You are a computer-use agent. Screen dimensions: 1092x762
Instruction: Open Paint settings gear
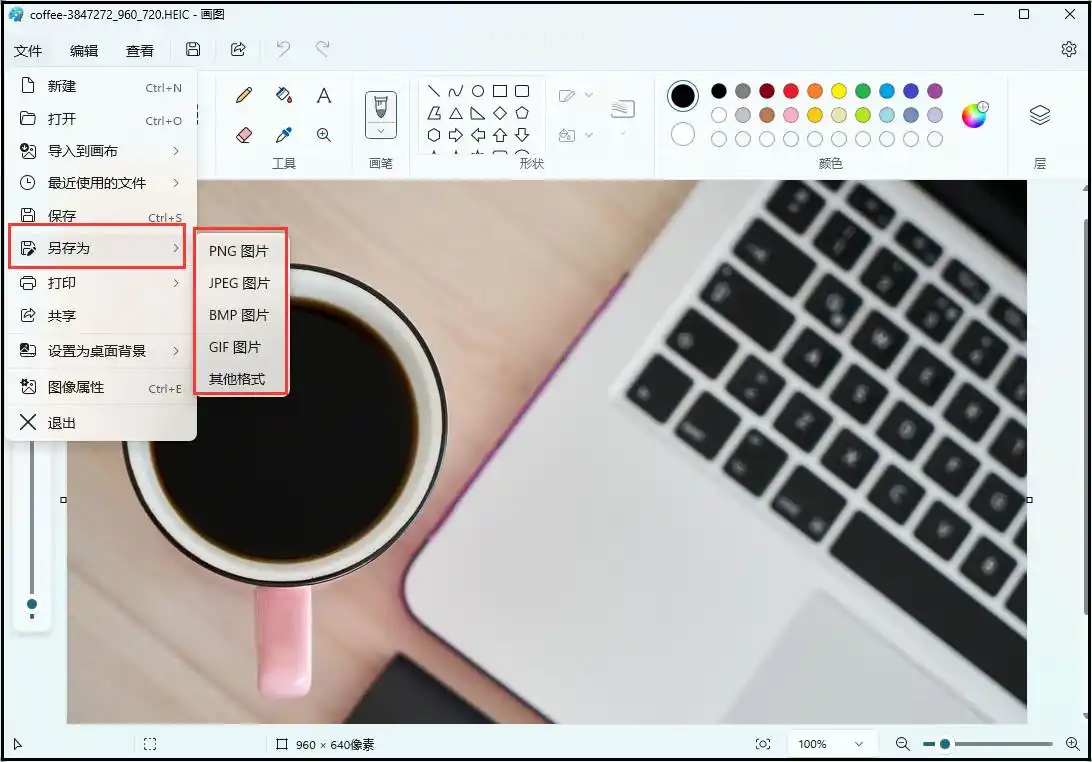(x=1068, y=49)
